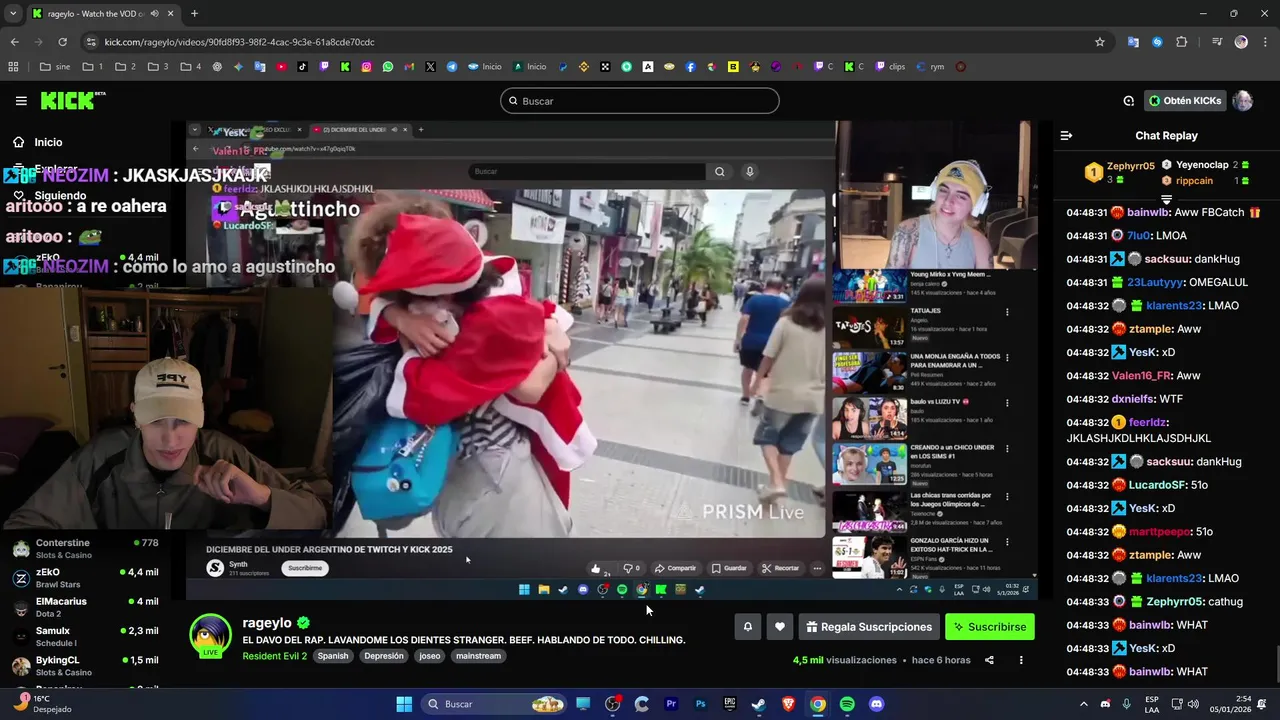
Task: Collapse the Chat Replay panel
Action: click(1066, 136)
